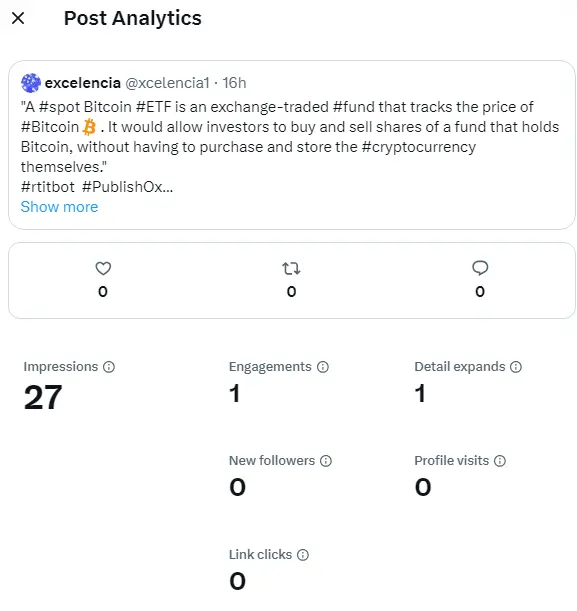Expand post text with Show more
The height and width of the screenshot is (611, 577).
pyautogui.click(x=59, y=207)
